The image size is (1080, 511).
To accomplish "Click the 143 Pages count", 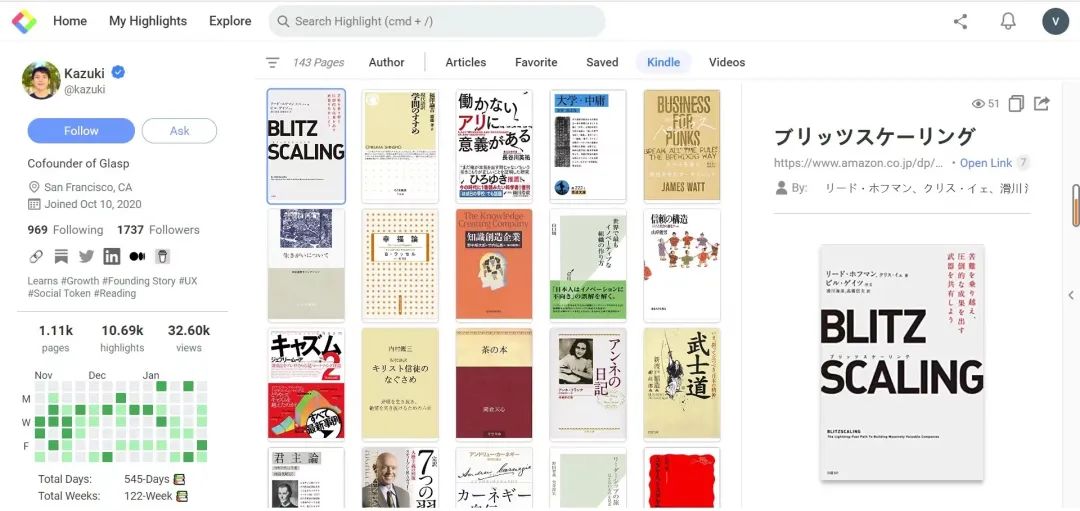I will click(318, 63).
